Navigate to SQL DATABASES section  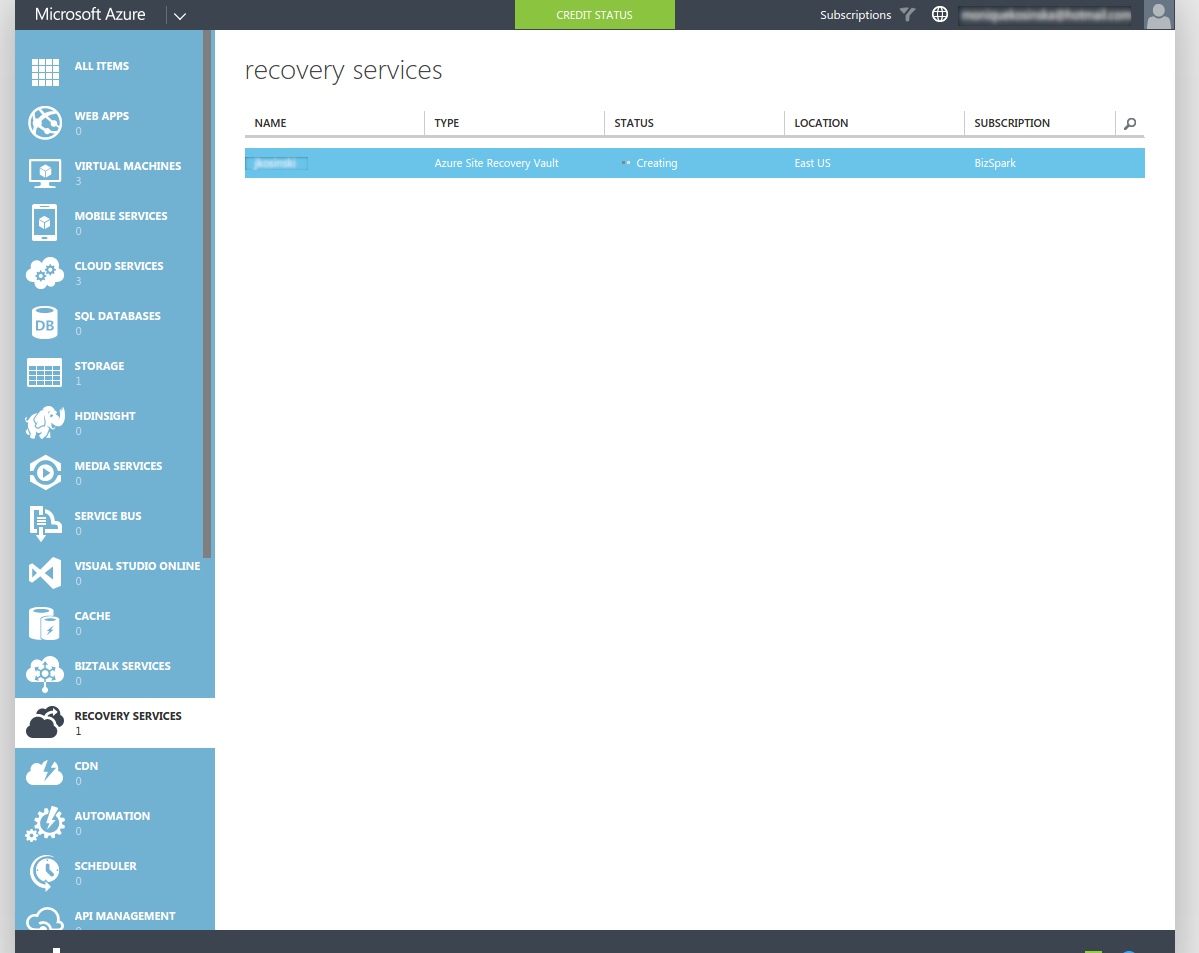118,316
